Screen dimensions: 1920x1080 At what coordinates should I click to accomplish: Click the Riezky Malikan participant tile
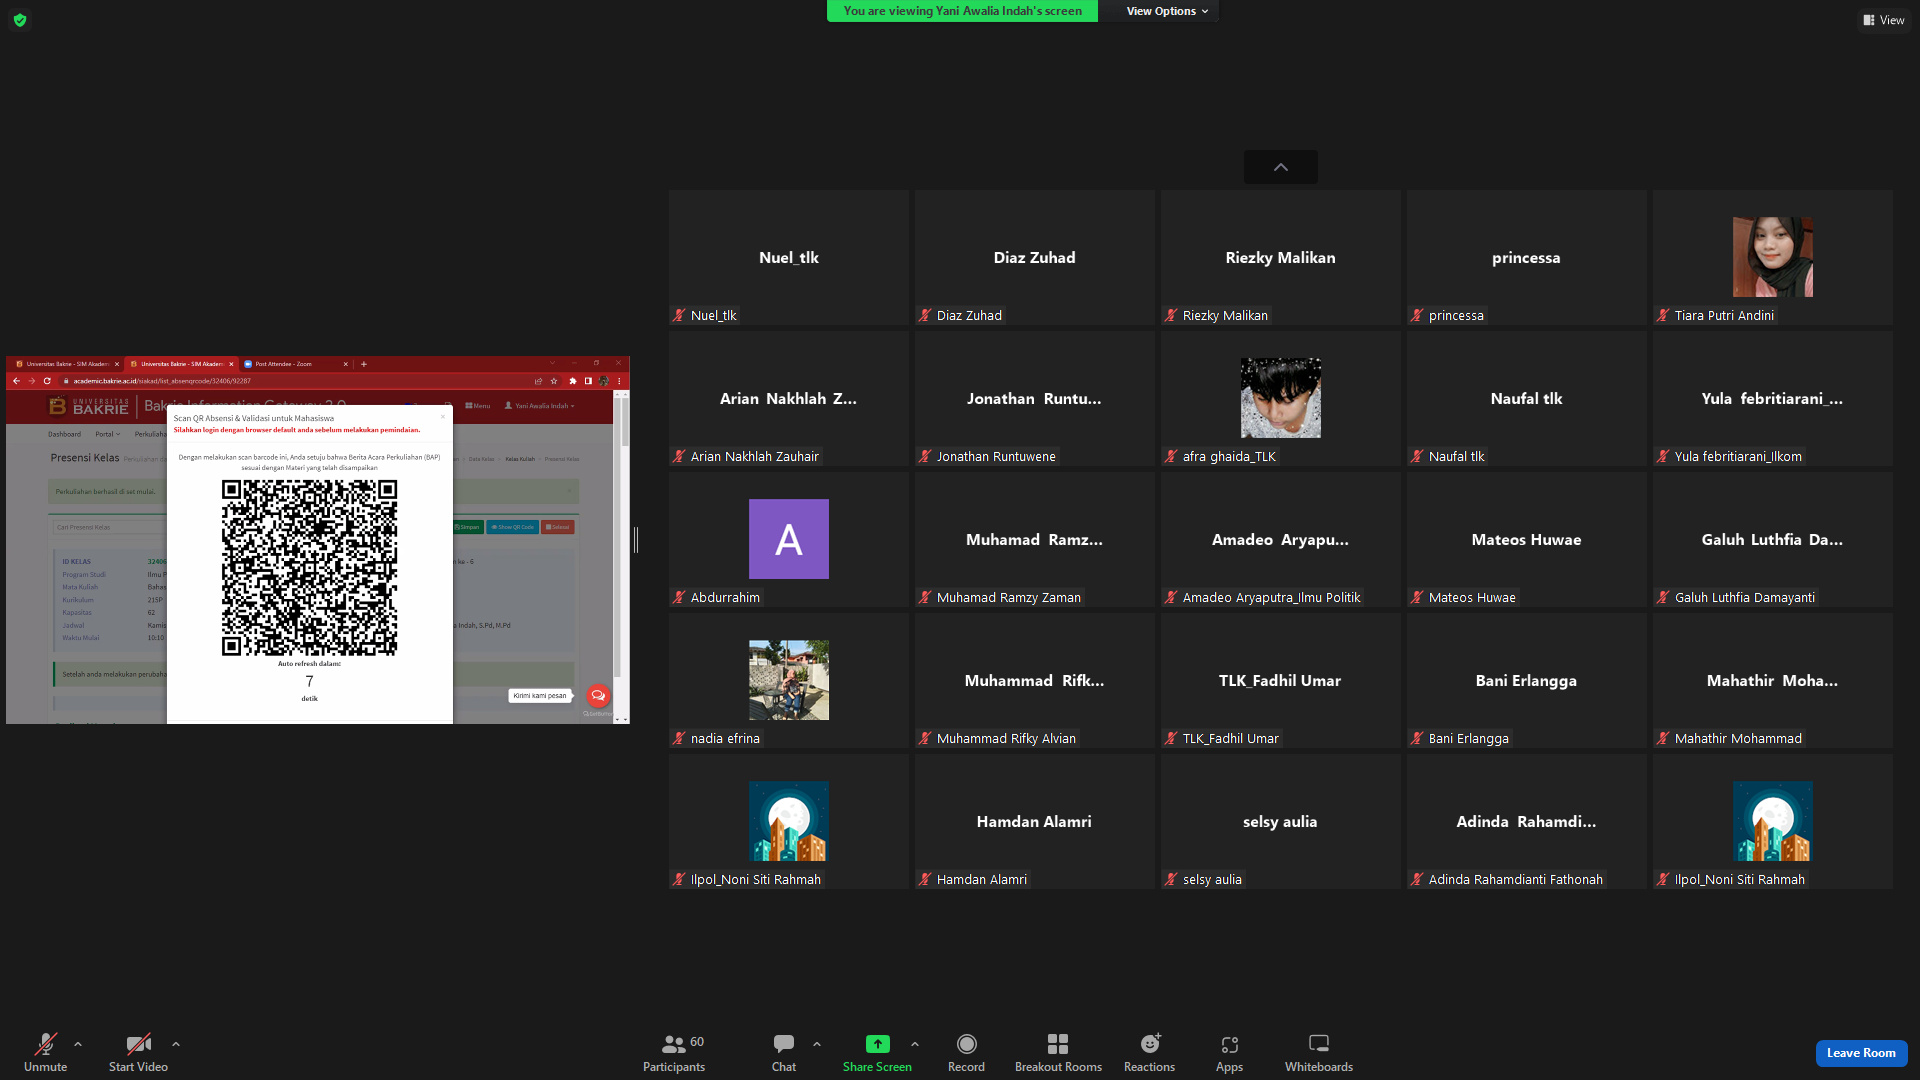click(1280, 257)
